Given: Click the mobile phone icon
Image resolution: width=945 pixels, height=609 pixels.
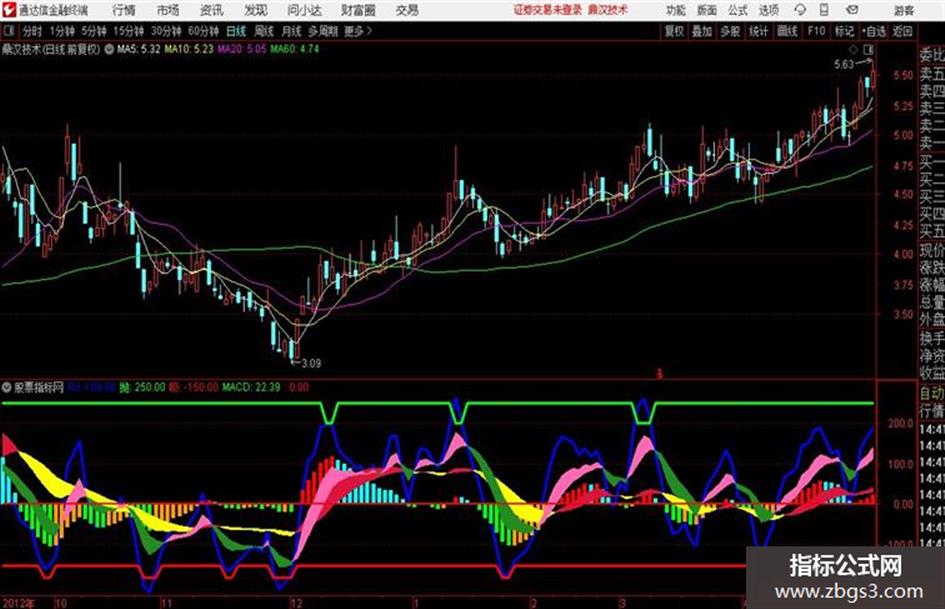Looking at the screenshot, I should tap(824, 10).
